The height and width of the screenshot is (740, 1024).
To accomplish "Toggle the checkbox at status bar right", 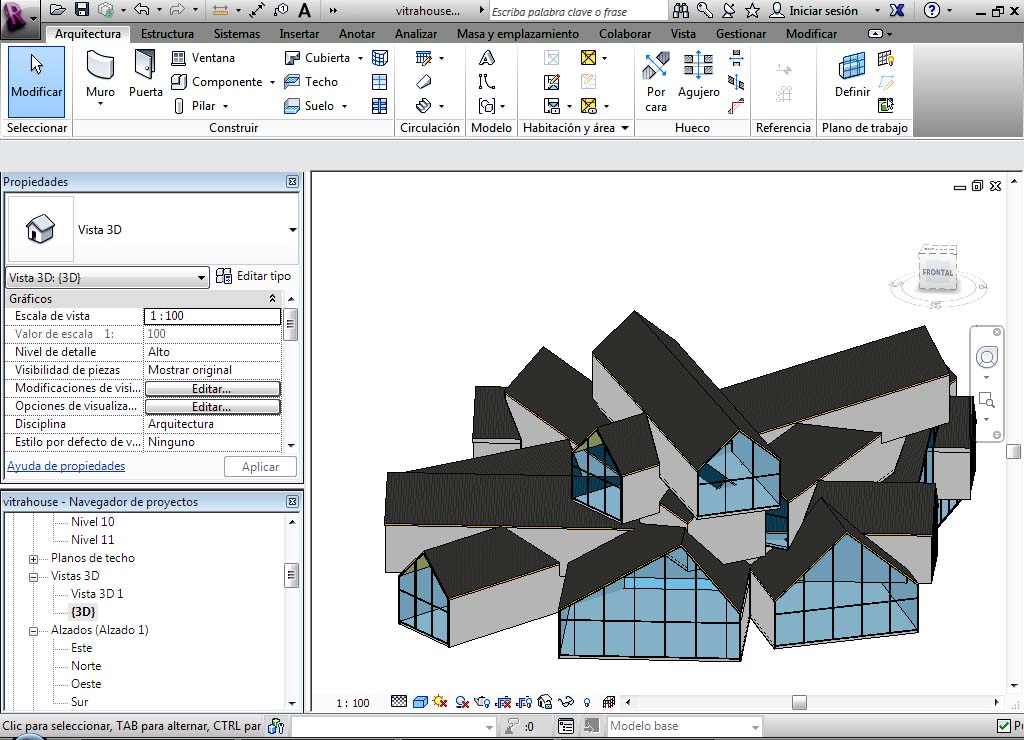I will tap(1004, 726).
